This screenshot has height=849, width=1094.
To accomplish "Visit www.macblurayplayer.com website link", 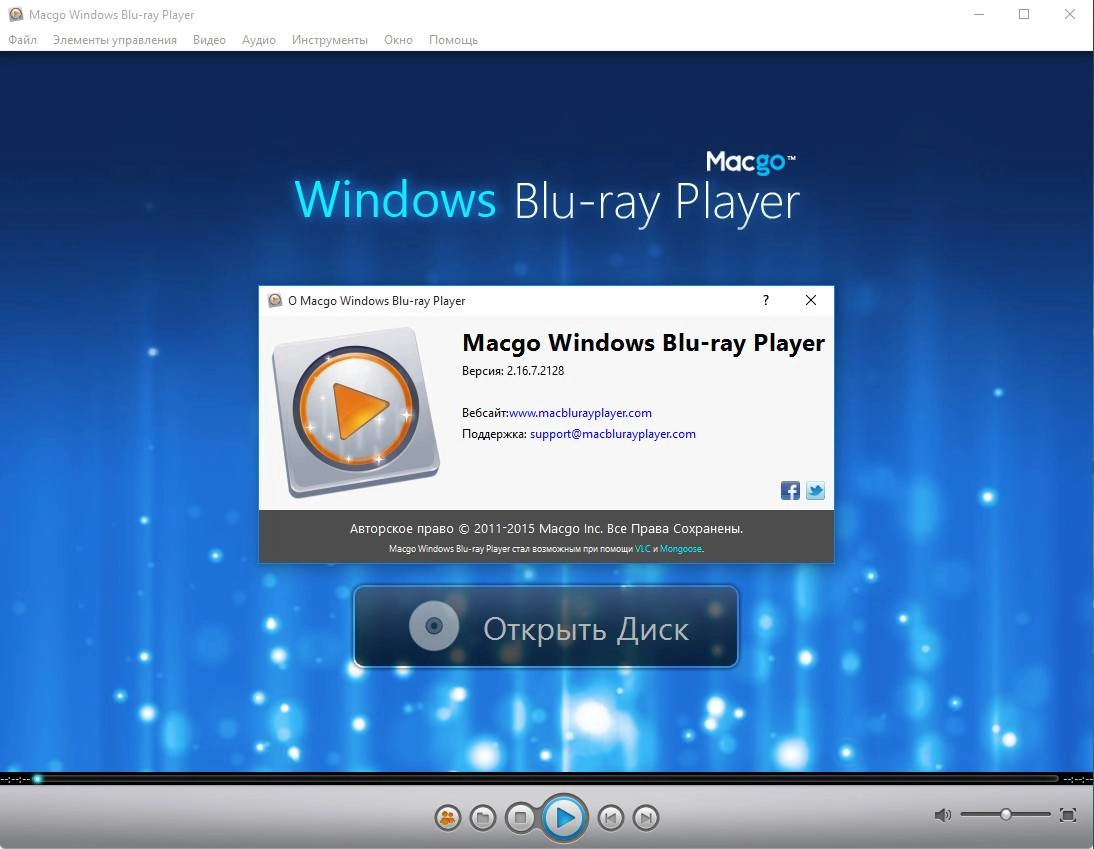I will [580, 413].
